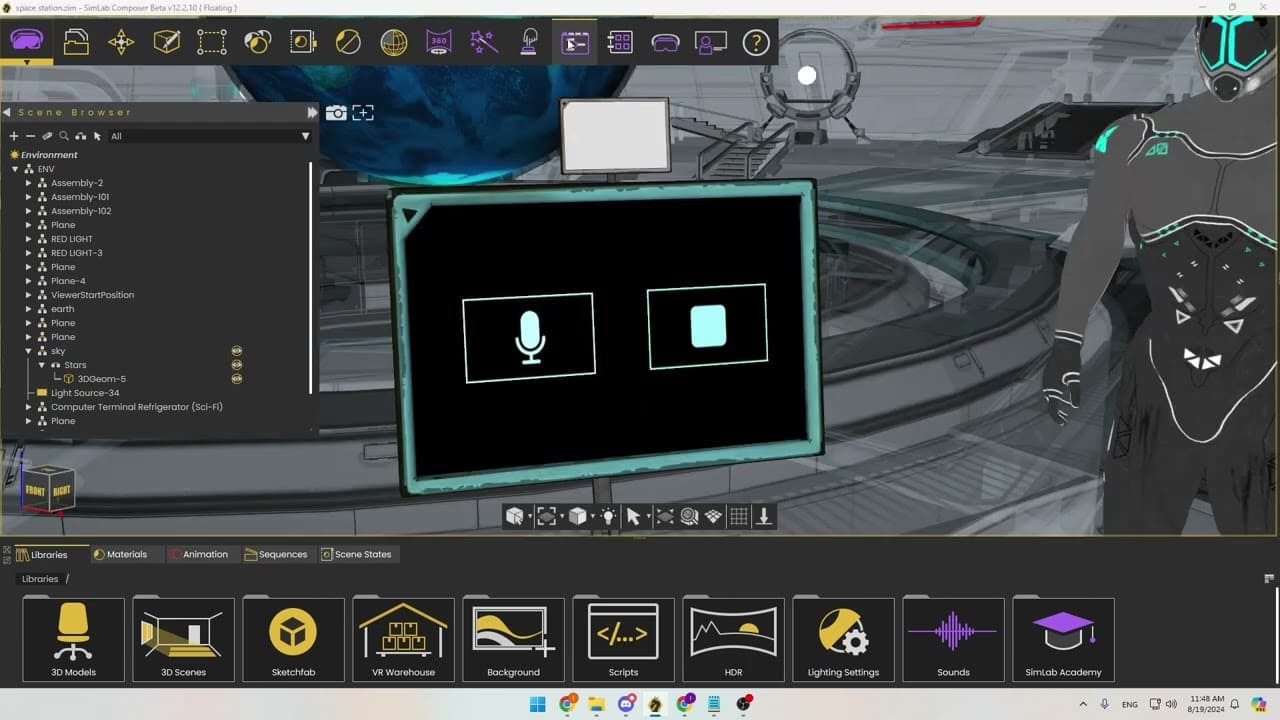
Task: Toggle the light bulb shading icon in viewport
Action: [608, 515]
